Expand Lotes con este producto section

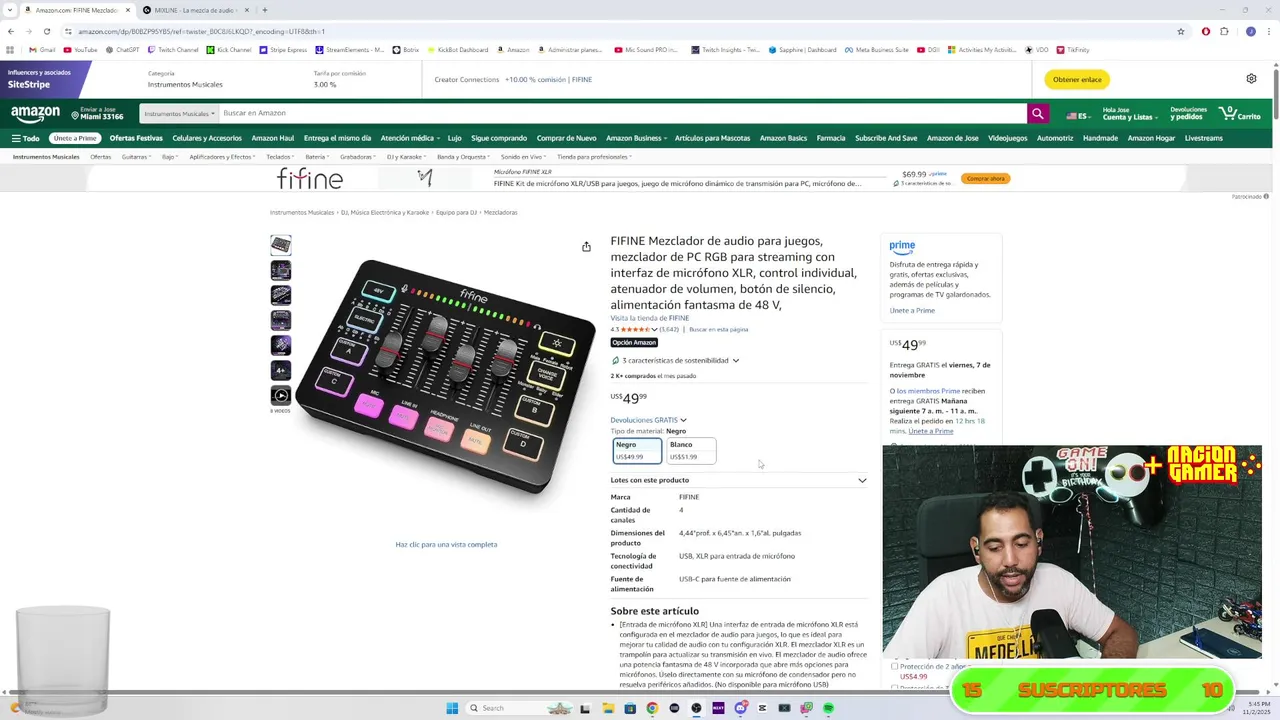(x=739, y=480)
